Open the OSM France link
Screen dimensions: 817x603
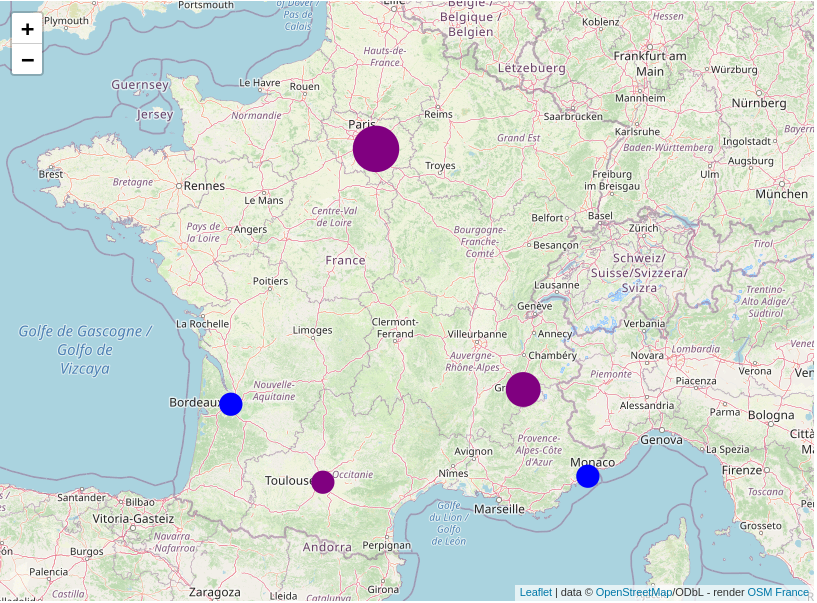click(778, 592)
